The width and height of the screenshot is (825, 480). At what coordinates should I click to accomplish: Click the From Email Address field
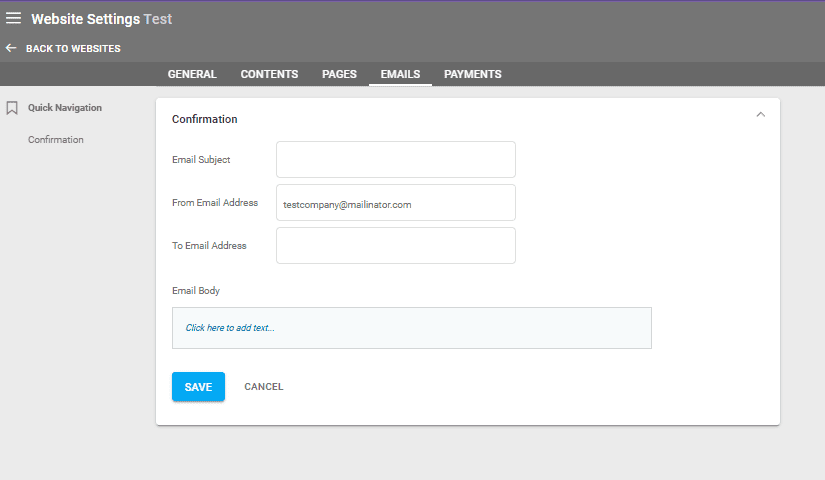(395, 203)
